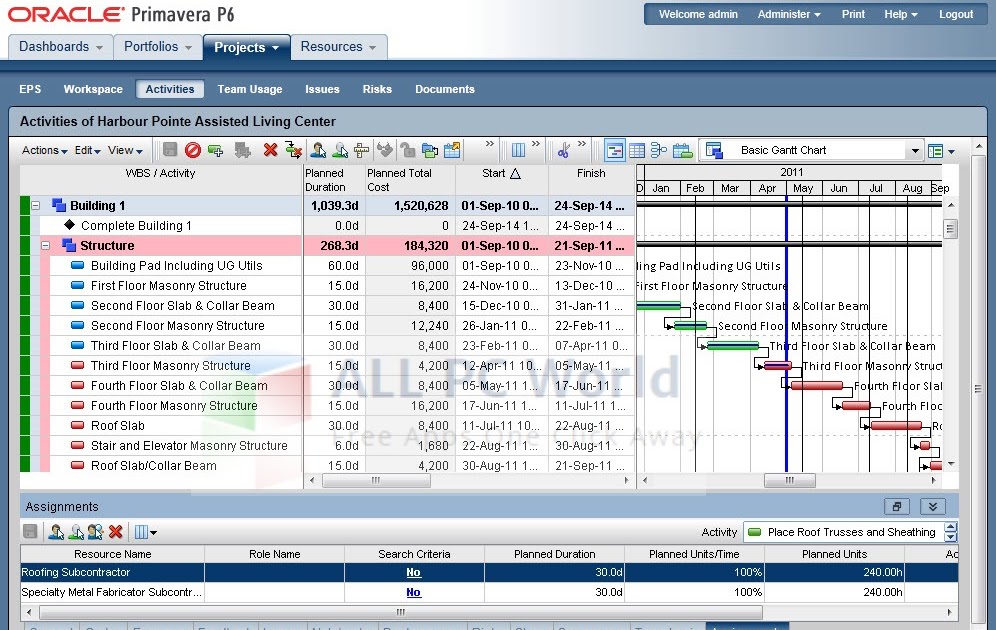
Task: Open the Risks page
Action: point(377,90)
